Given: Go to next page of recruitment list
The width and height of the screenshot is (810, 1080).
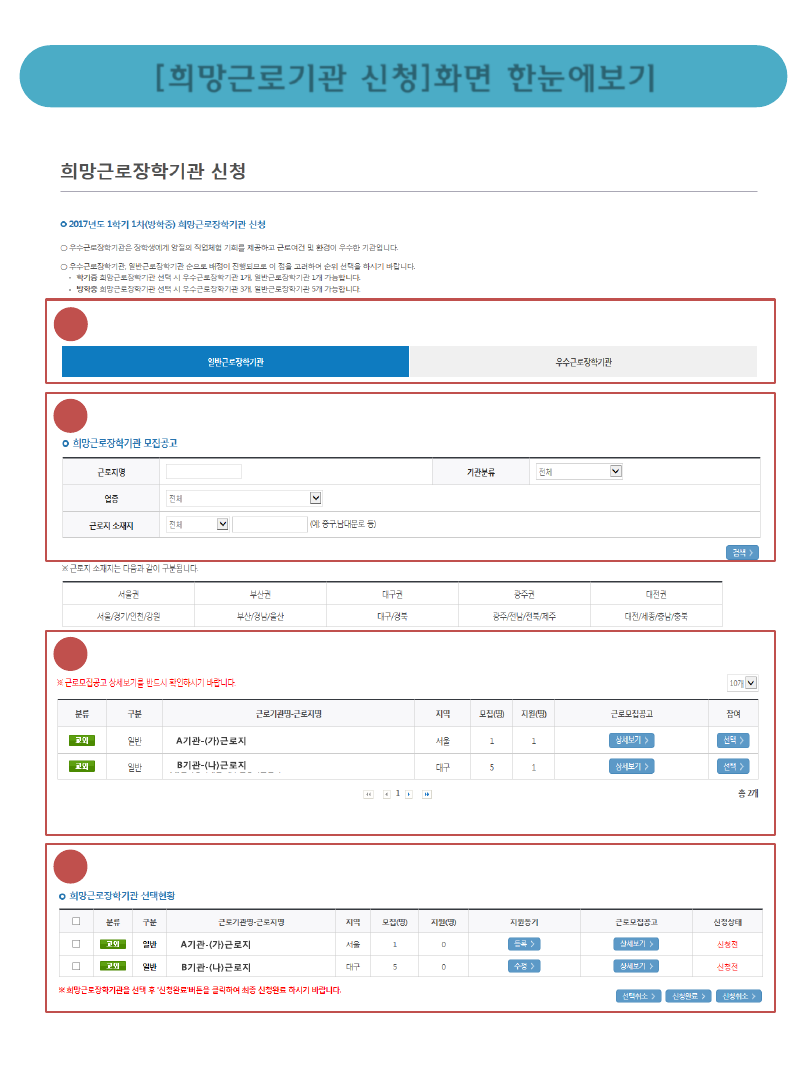Looking at the screenshot, I should 408,794.
